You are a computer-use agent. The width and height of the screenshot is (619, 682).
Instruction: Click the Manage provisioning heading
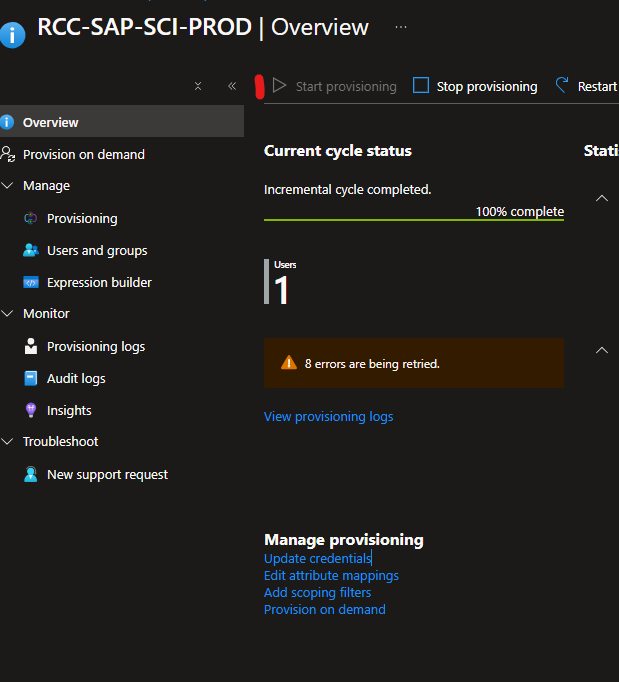[344, 540]
